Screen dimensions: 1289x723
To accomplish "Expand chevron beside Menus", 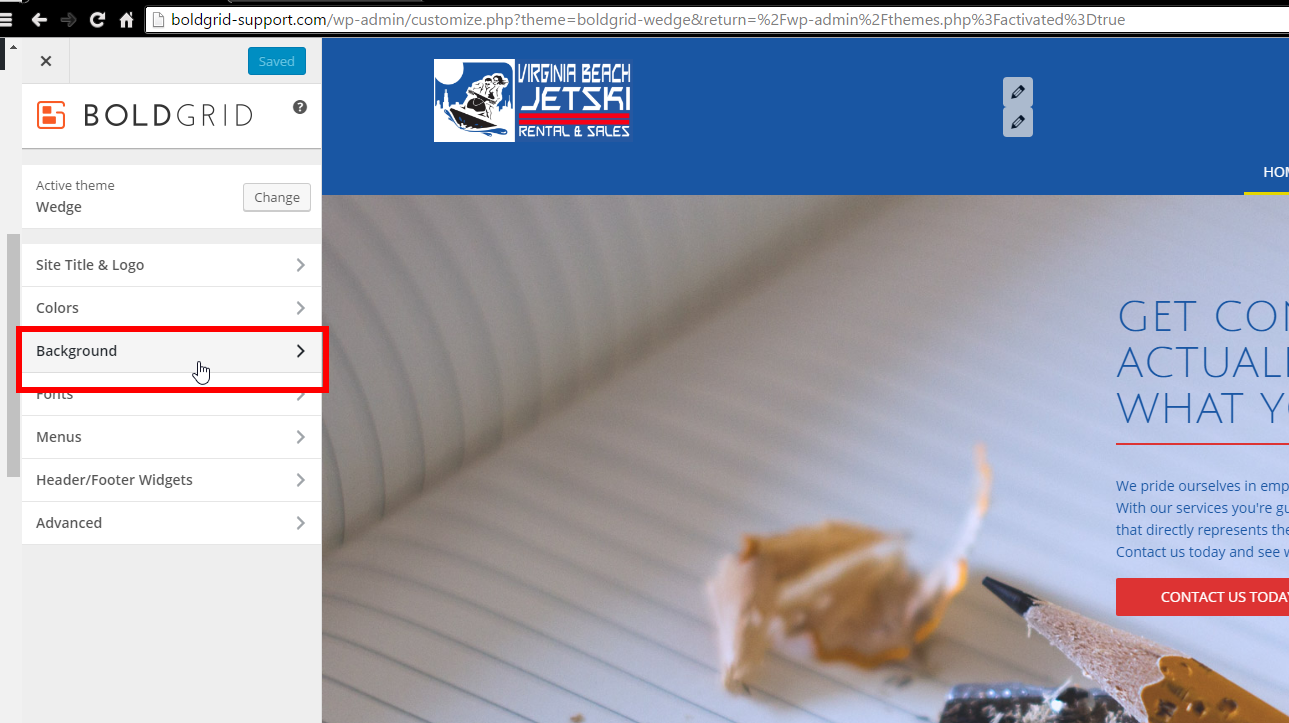I will pos(301,437).
